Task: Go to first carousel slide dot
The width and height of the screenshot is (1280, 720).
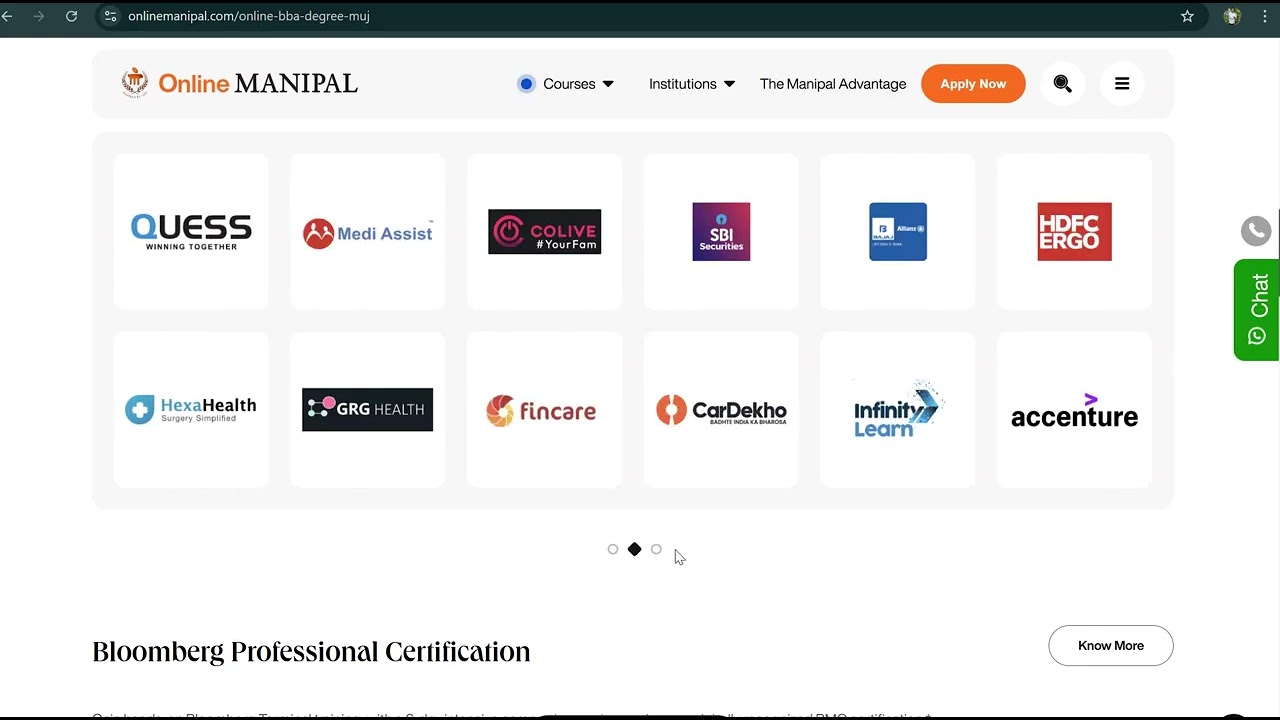Action: [x=613, y=549]
